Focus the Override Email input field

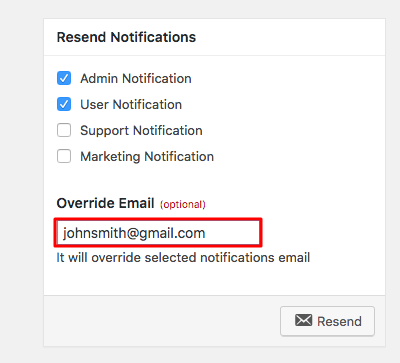click(158, 233)
